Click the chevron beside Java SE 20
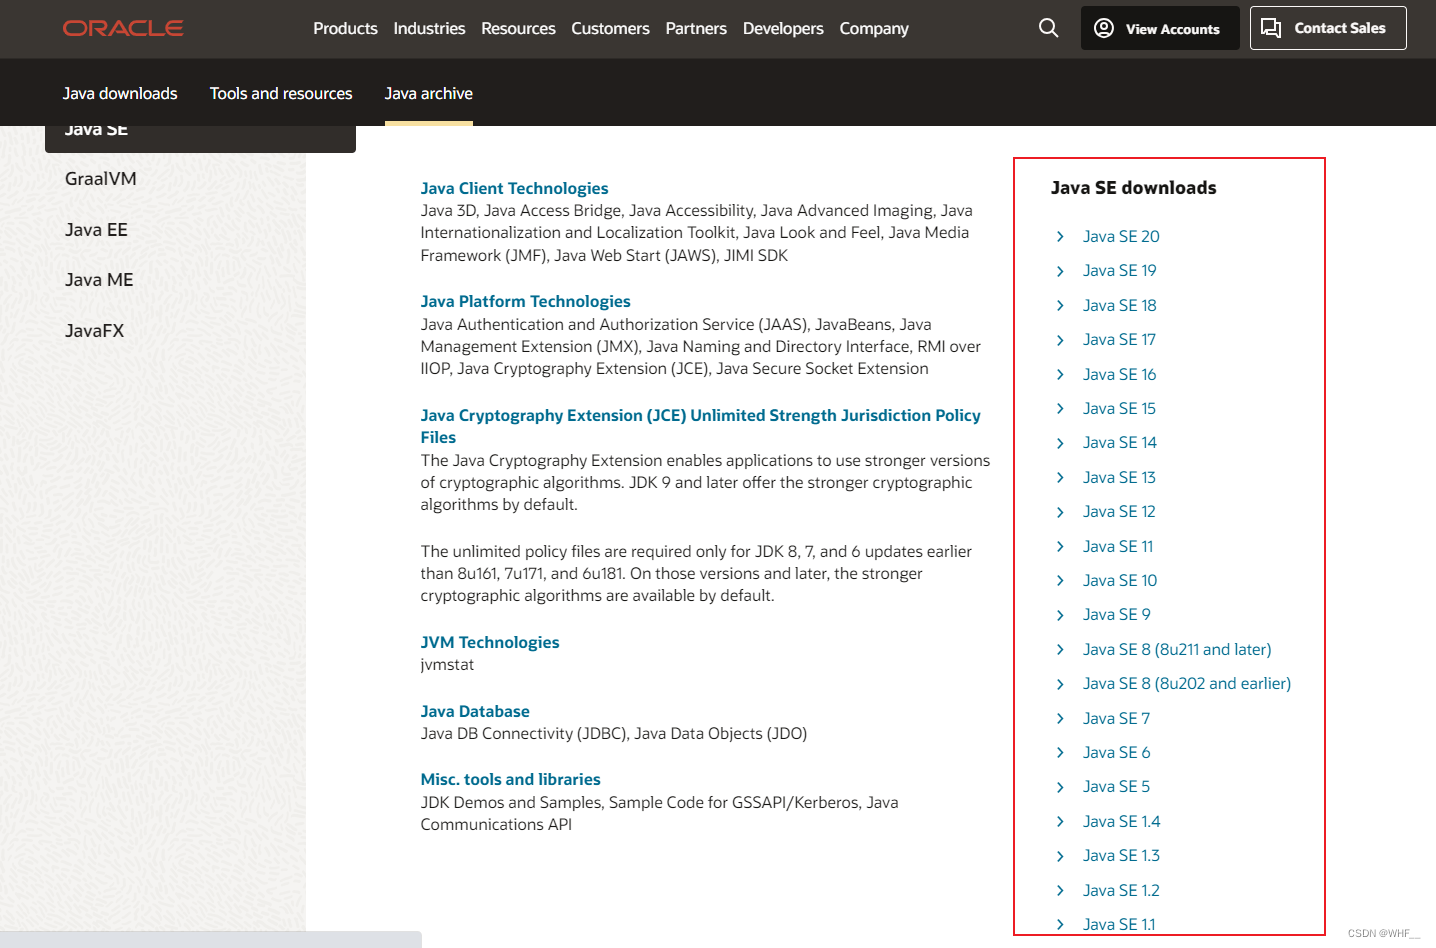The height and width of the screenshot is (948, 1436). [x=1060, y=236]
